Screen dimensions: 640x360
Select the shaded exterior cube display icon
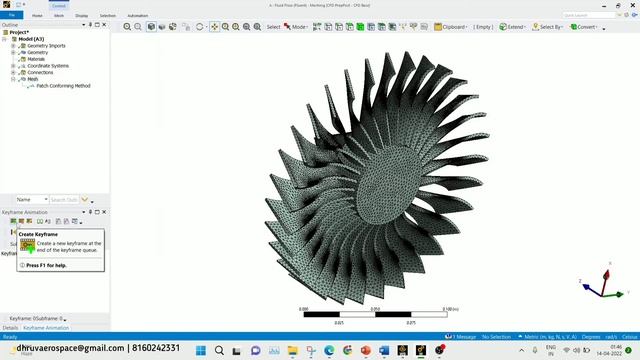151,27
